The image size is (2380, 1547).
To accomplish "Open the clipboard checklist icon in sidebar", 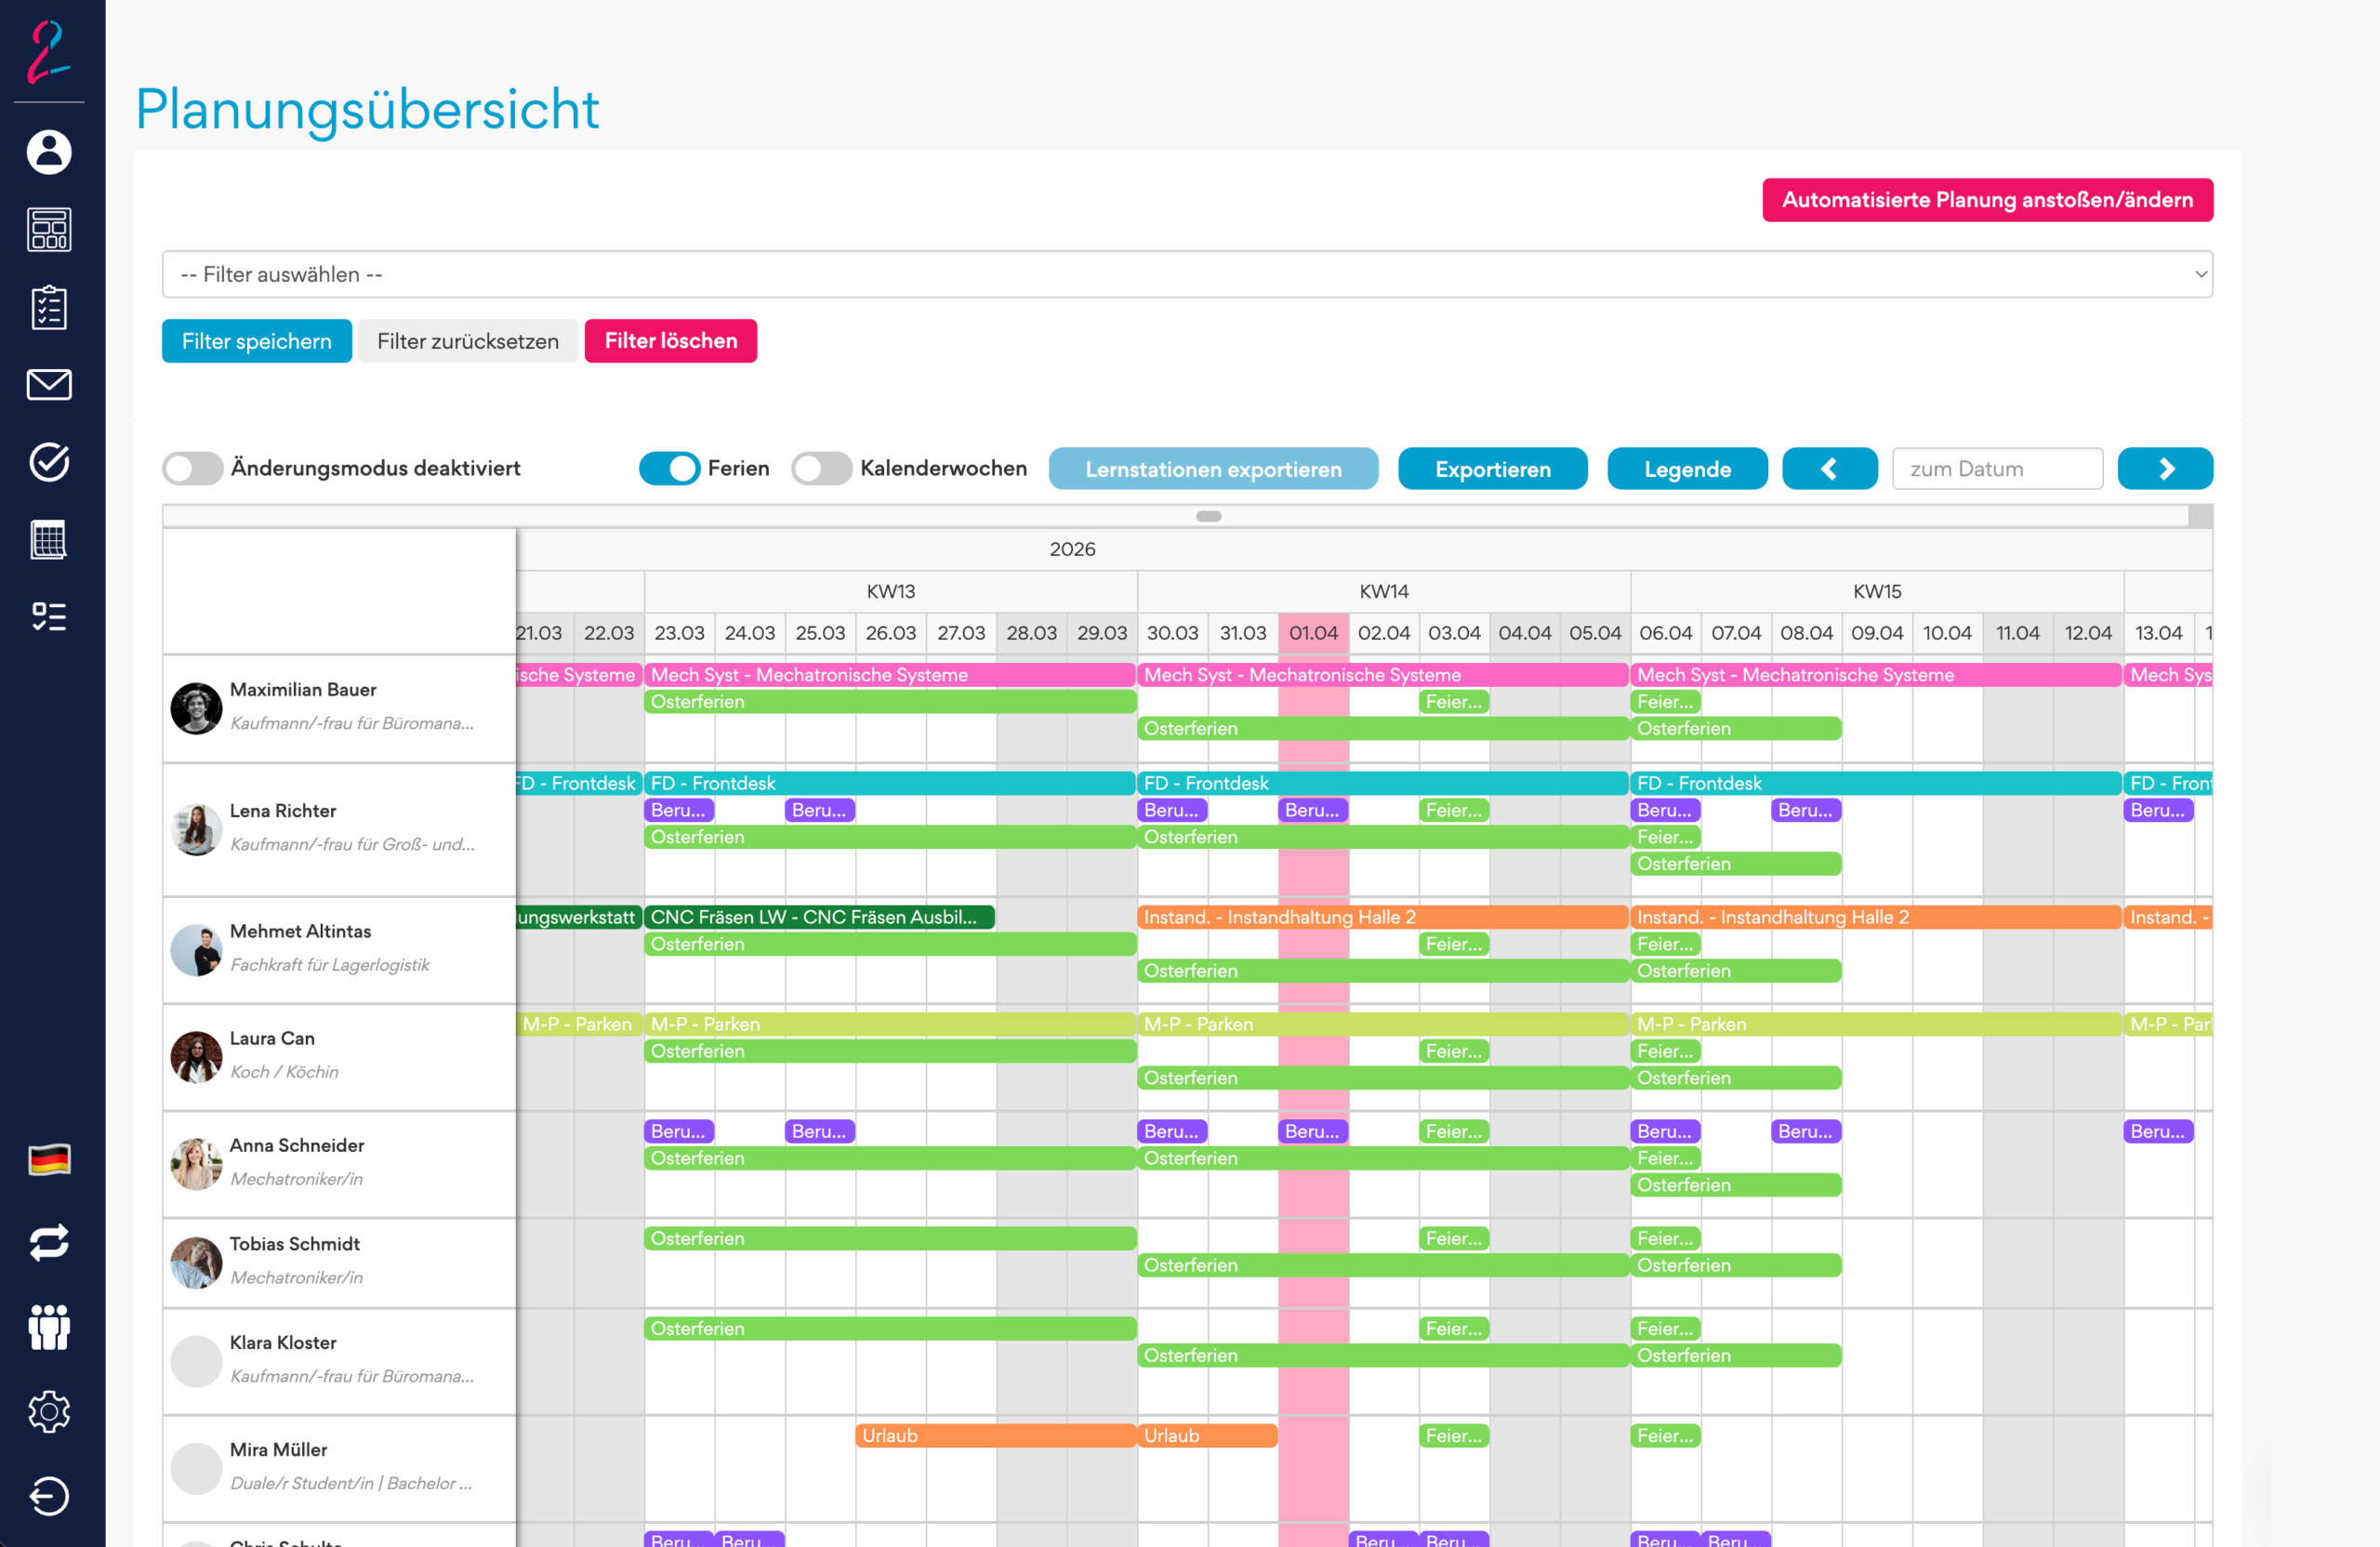I will 49,308.
